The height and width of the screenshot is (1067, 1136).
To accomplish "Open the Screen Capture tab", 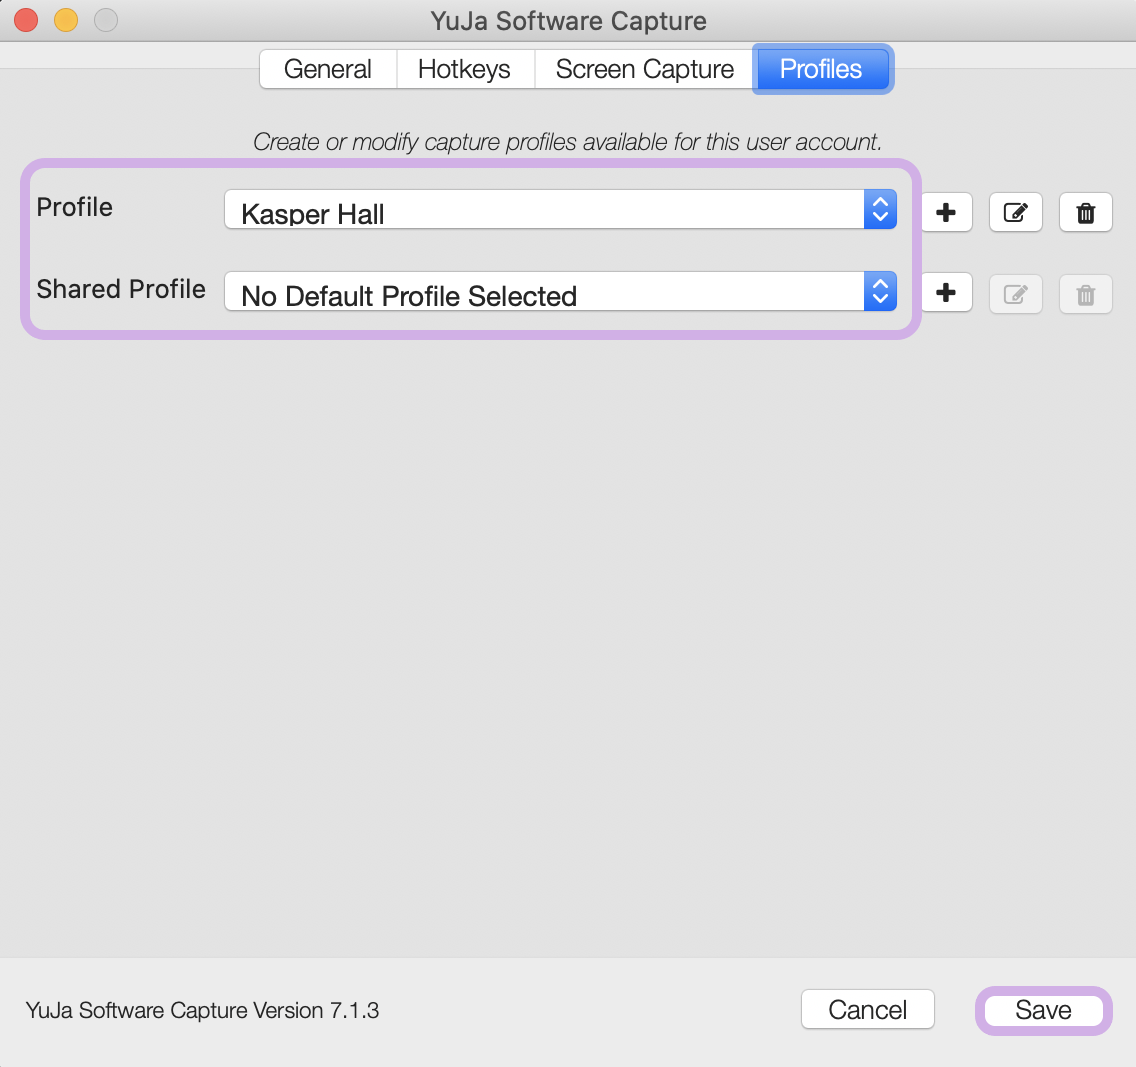I will 645,69.
